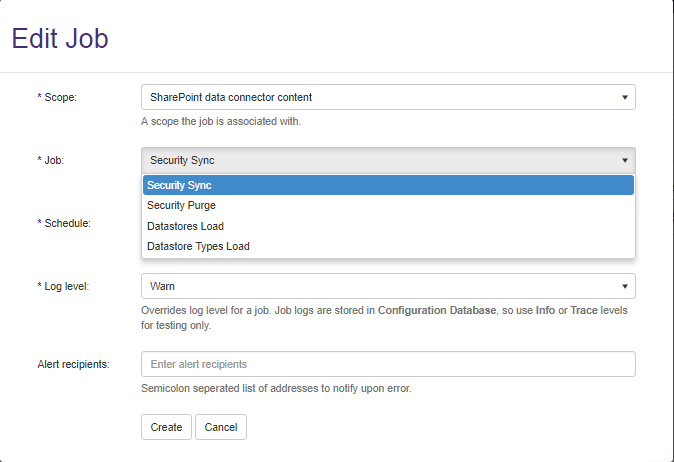
Task: Click the Scope field's down arrow
Action: (x=624, y=97)
